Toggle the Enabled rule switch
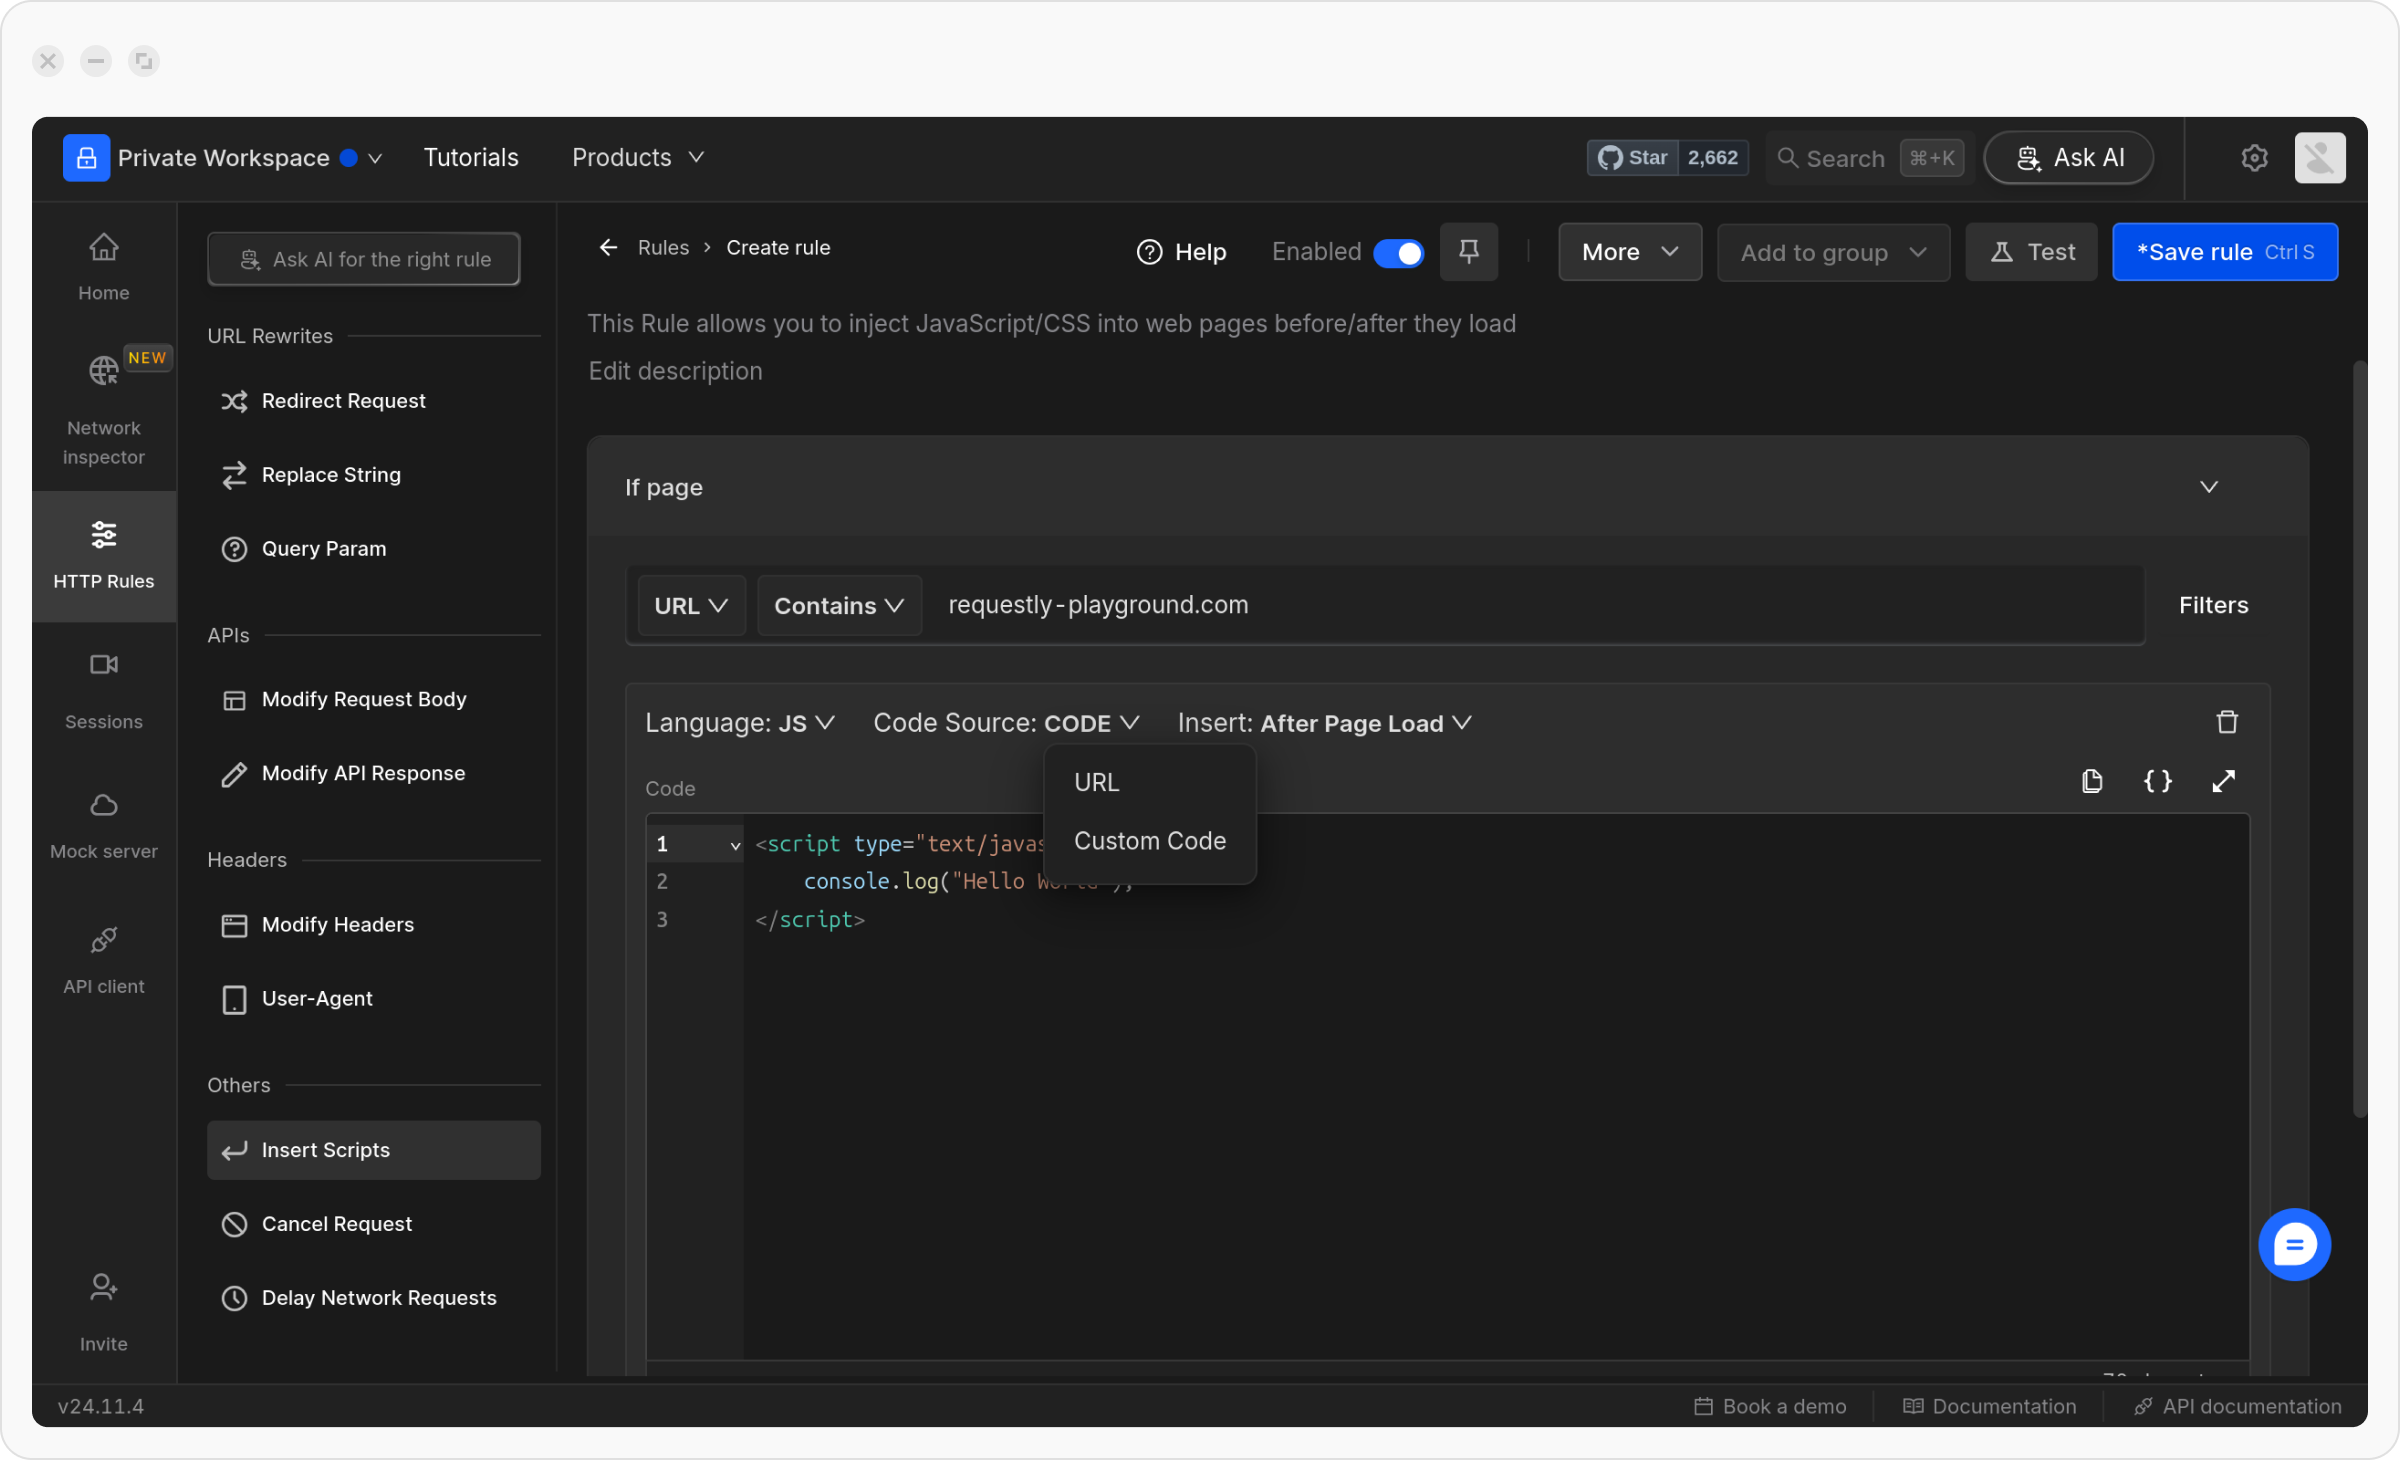 coord(1398,253)
